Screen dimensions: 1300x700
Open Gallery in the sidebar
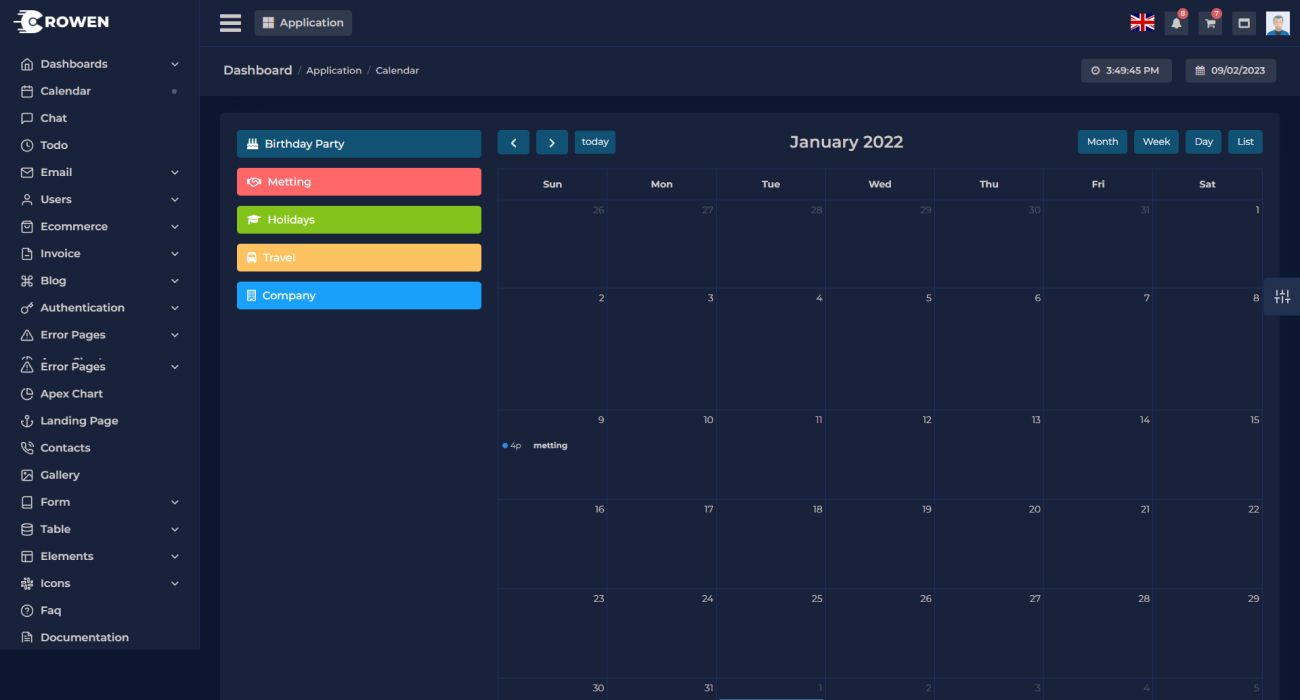point(60,475)
